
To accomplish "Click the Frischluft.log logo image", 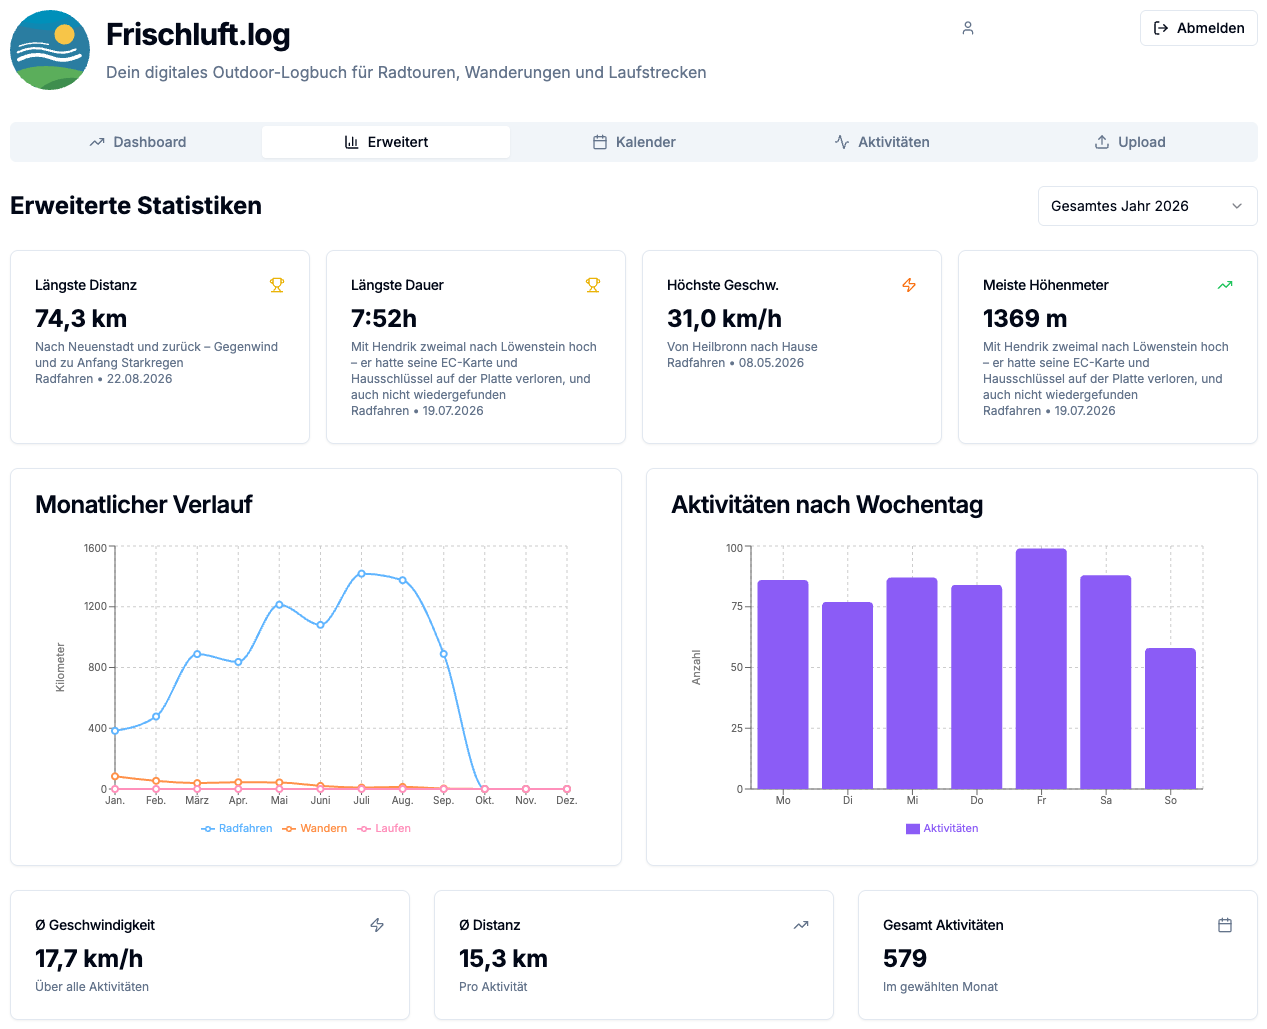I will [x=50, y=50].
